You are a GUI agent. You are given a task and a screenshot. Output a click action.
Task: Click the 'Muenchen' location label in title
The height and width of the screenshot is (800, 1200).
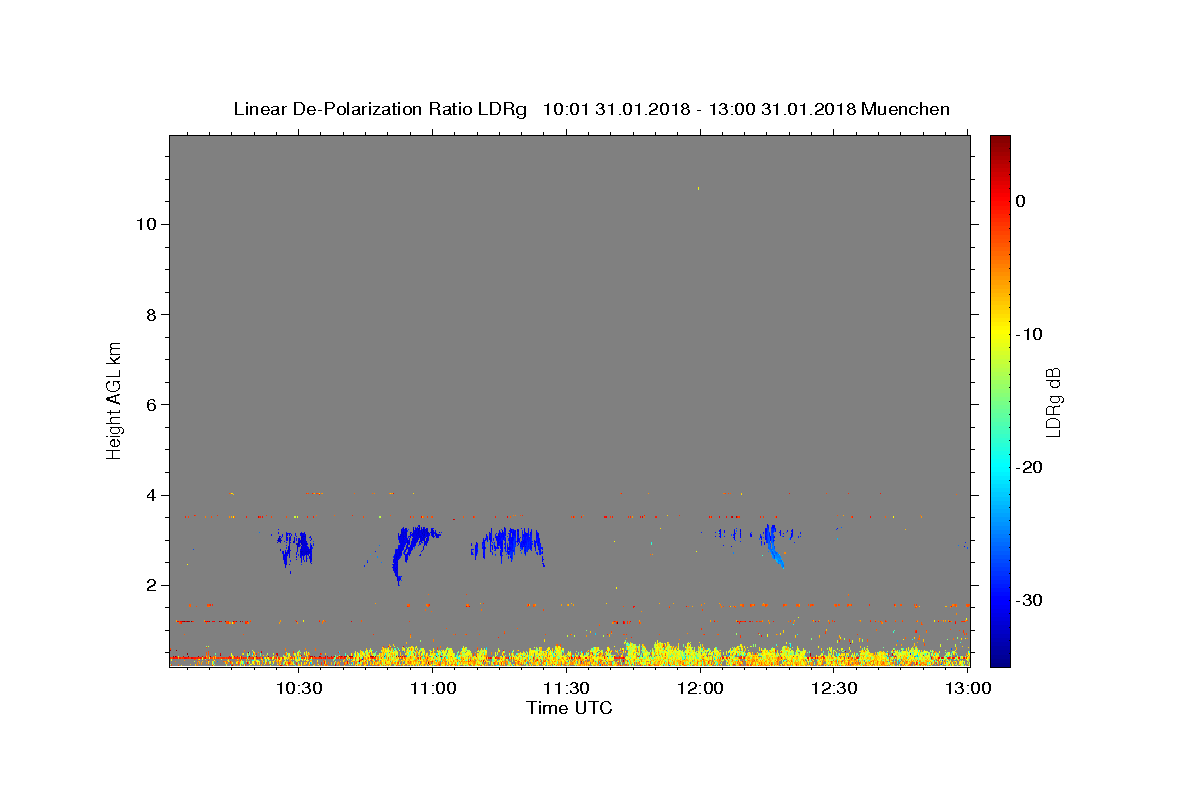point(905,109)
